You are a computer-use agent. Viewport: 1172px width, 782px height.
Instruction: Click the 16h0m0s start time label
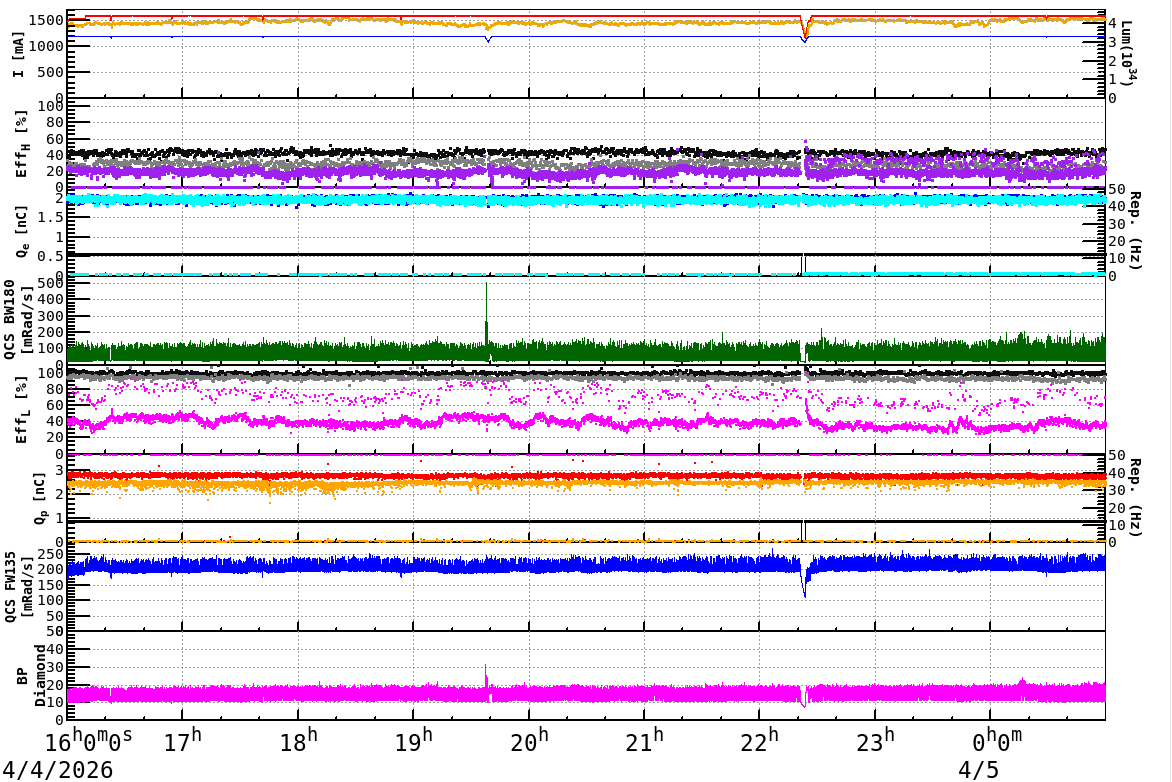(x=89, y=742)
